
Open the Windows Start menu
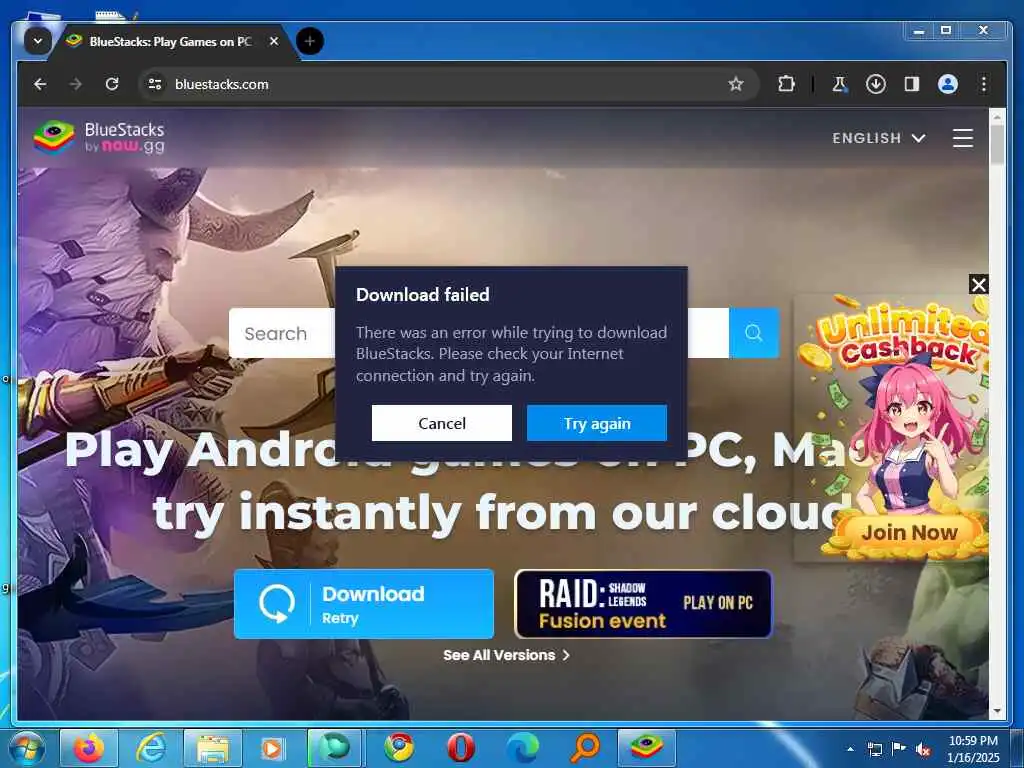tap(26, 748)
